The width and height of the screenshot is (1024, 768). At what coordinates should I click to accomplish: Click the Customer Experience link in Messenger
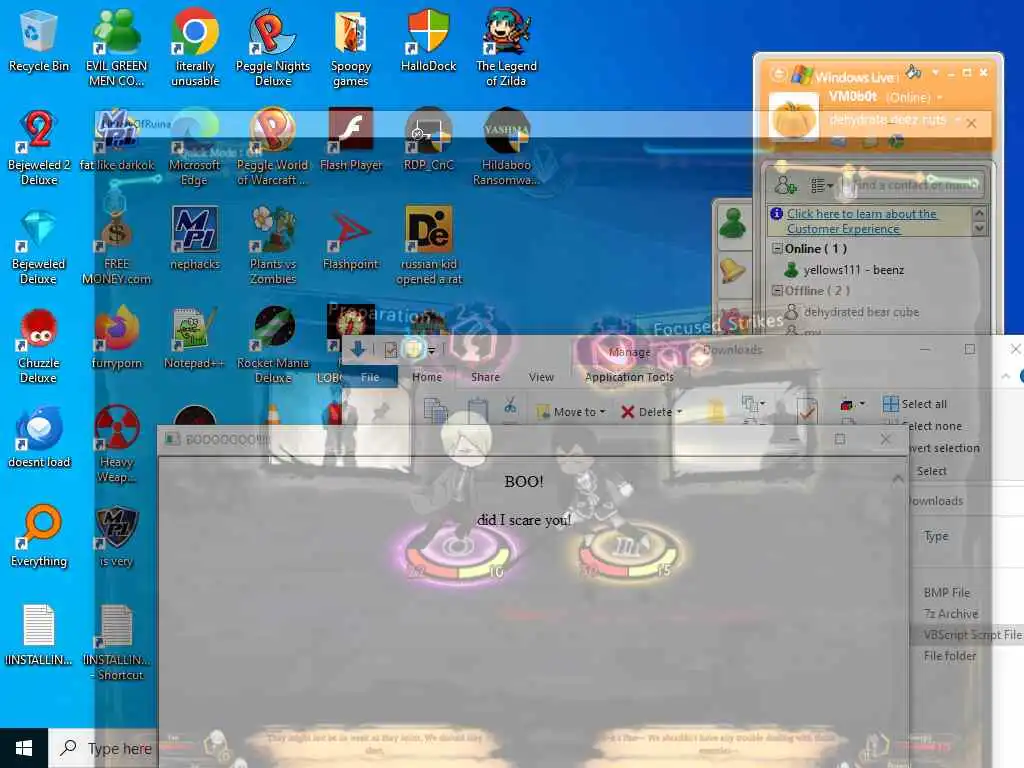(x=861, y=221)
